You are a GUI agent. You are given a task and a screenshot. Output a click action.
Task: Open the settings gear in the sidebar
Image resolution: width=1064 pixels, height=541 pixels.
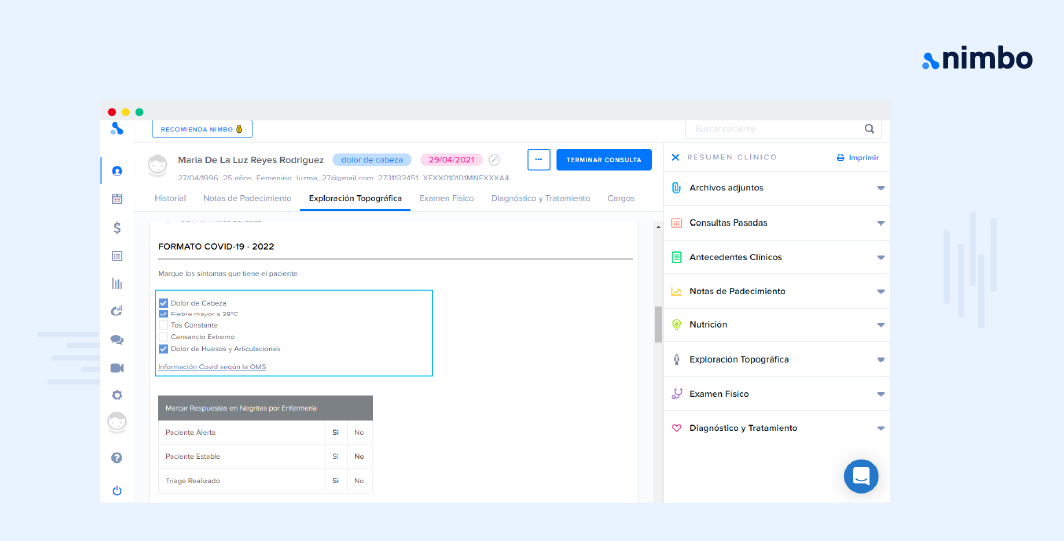click(x=117, y=395)
